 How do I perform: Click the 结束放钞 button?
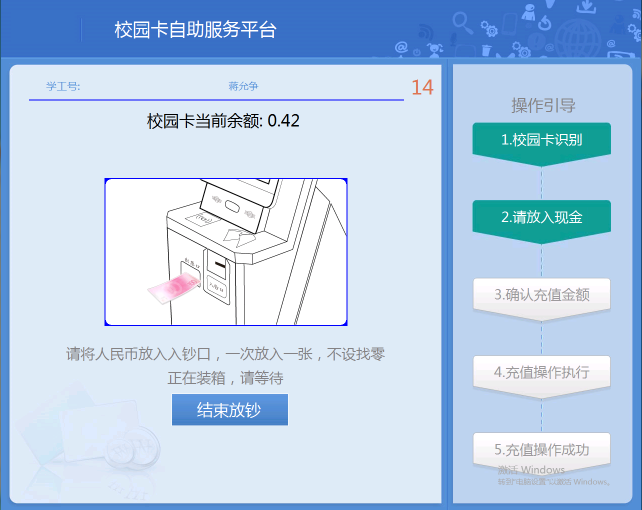[230, 410]
